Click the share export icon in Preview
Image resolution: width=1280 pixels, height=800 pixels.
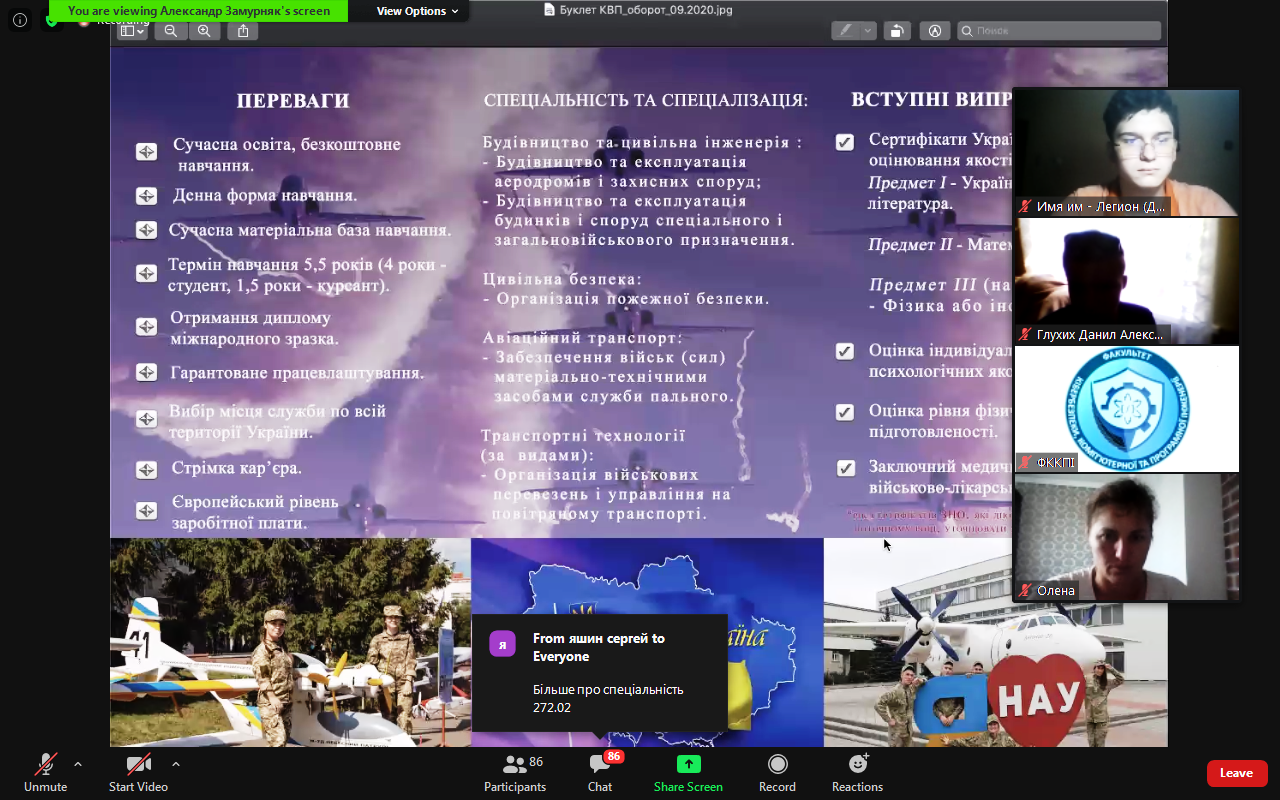coord(243,31)
